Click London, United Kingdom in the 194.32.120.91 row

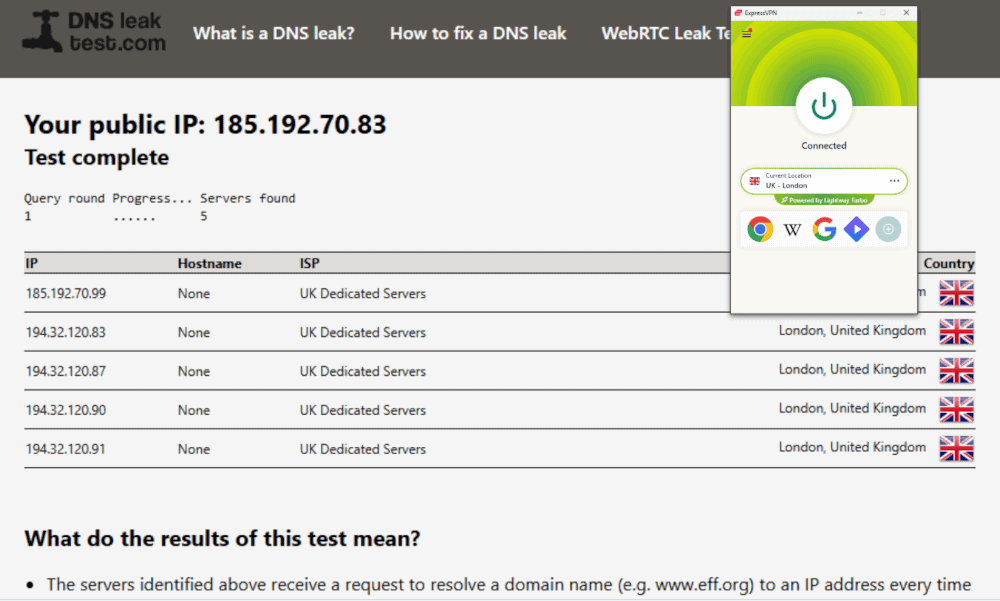[852, 447]
